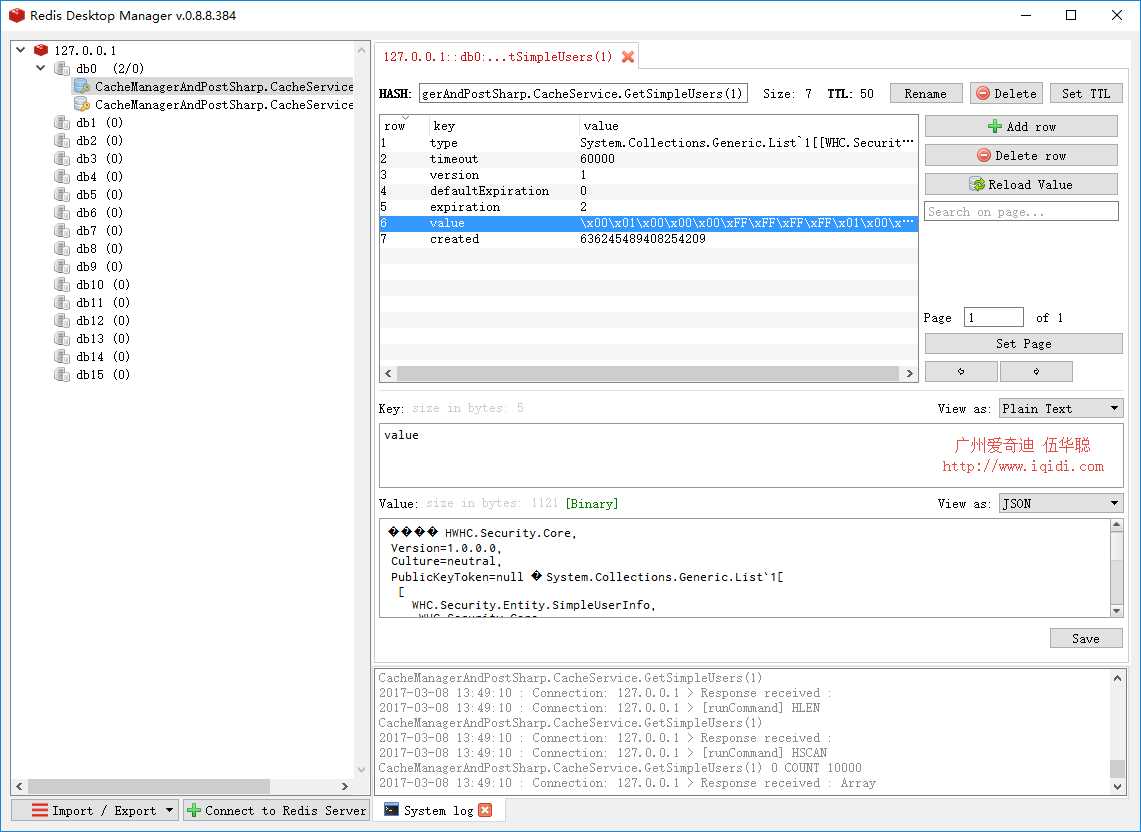Viewport: 1141px width, 832px height.
Task: Delete row from the hash table
Action: 1021,156
